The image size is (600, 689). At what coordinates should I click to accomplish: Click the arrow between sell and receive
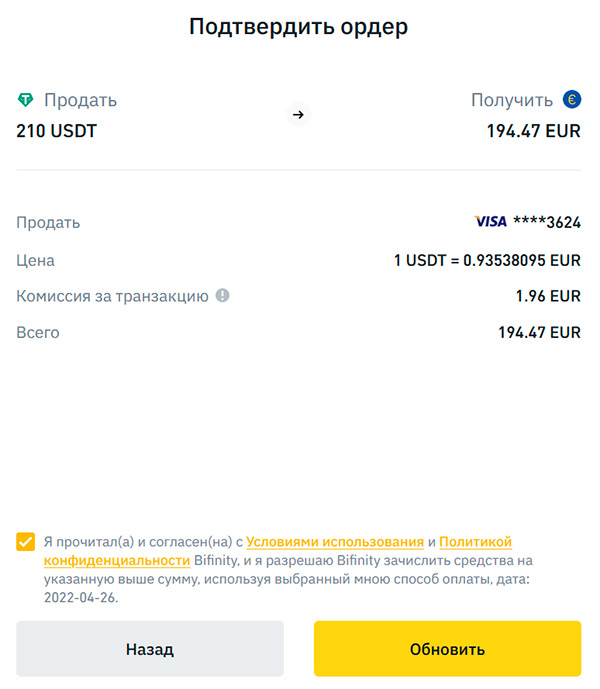(297, 115)
